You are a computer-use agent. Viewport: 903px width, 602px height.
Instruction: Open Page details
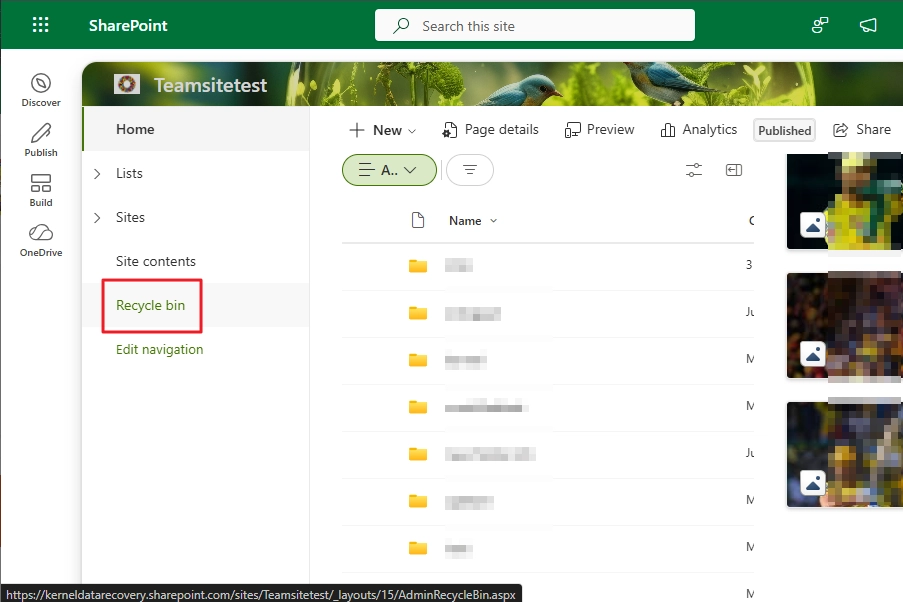[490, 130]
